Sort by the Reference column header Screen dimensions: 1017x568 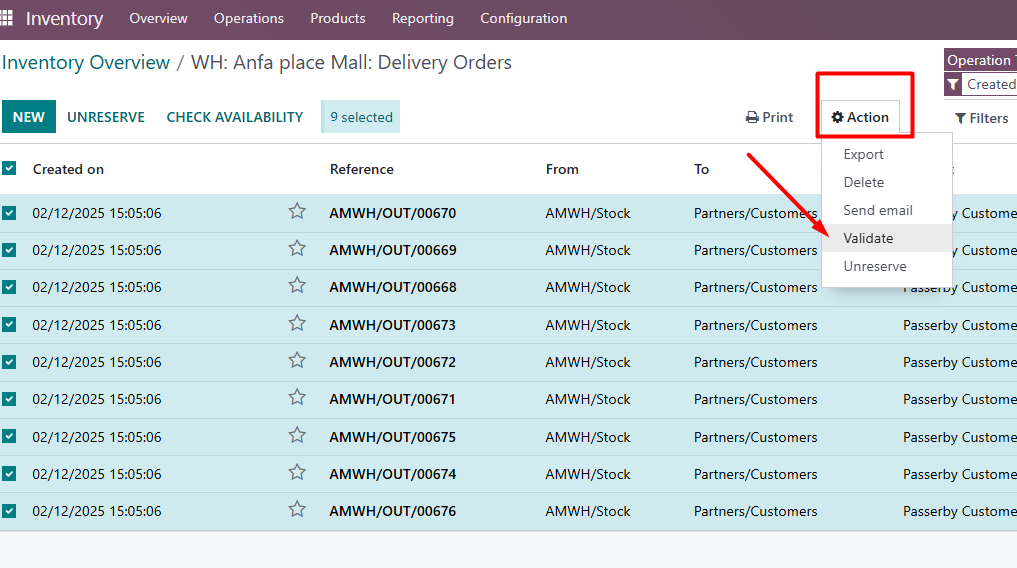361,169
